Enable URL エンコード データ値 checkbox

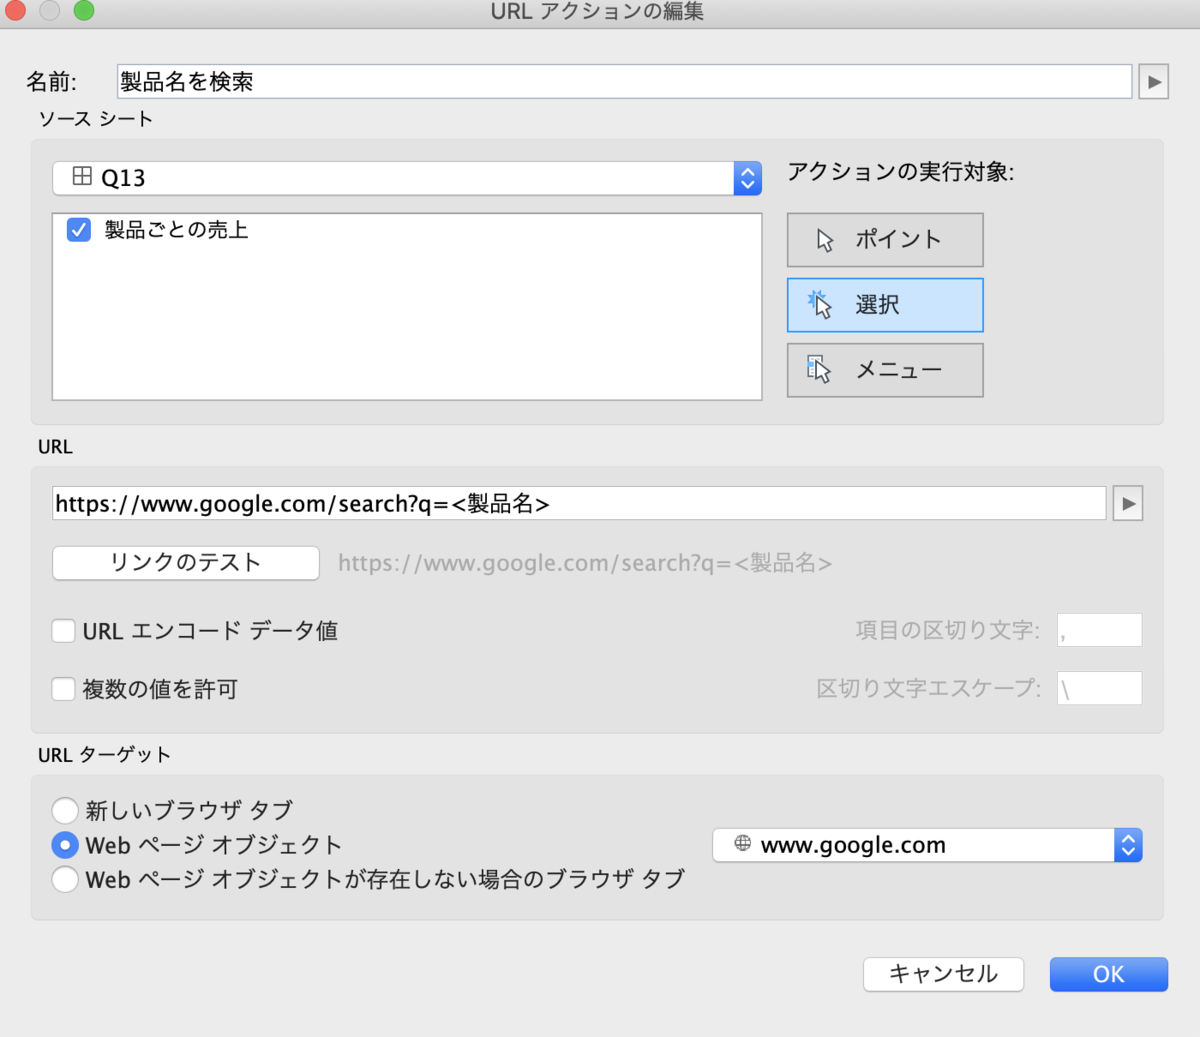coord(64,631)
